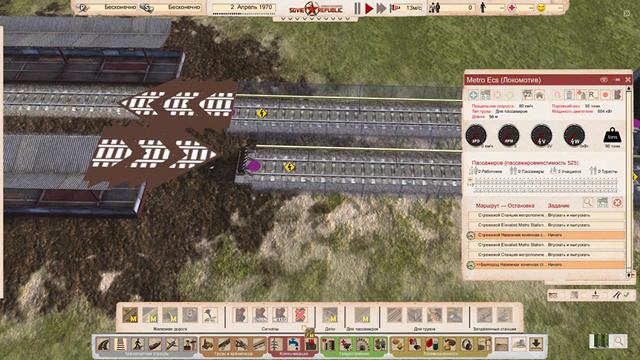
Task: Click the red dot record icon
Action: 605,95
